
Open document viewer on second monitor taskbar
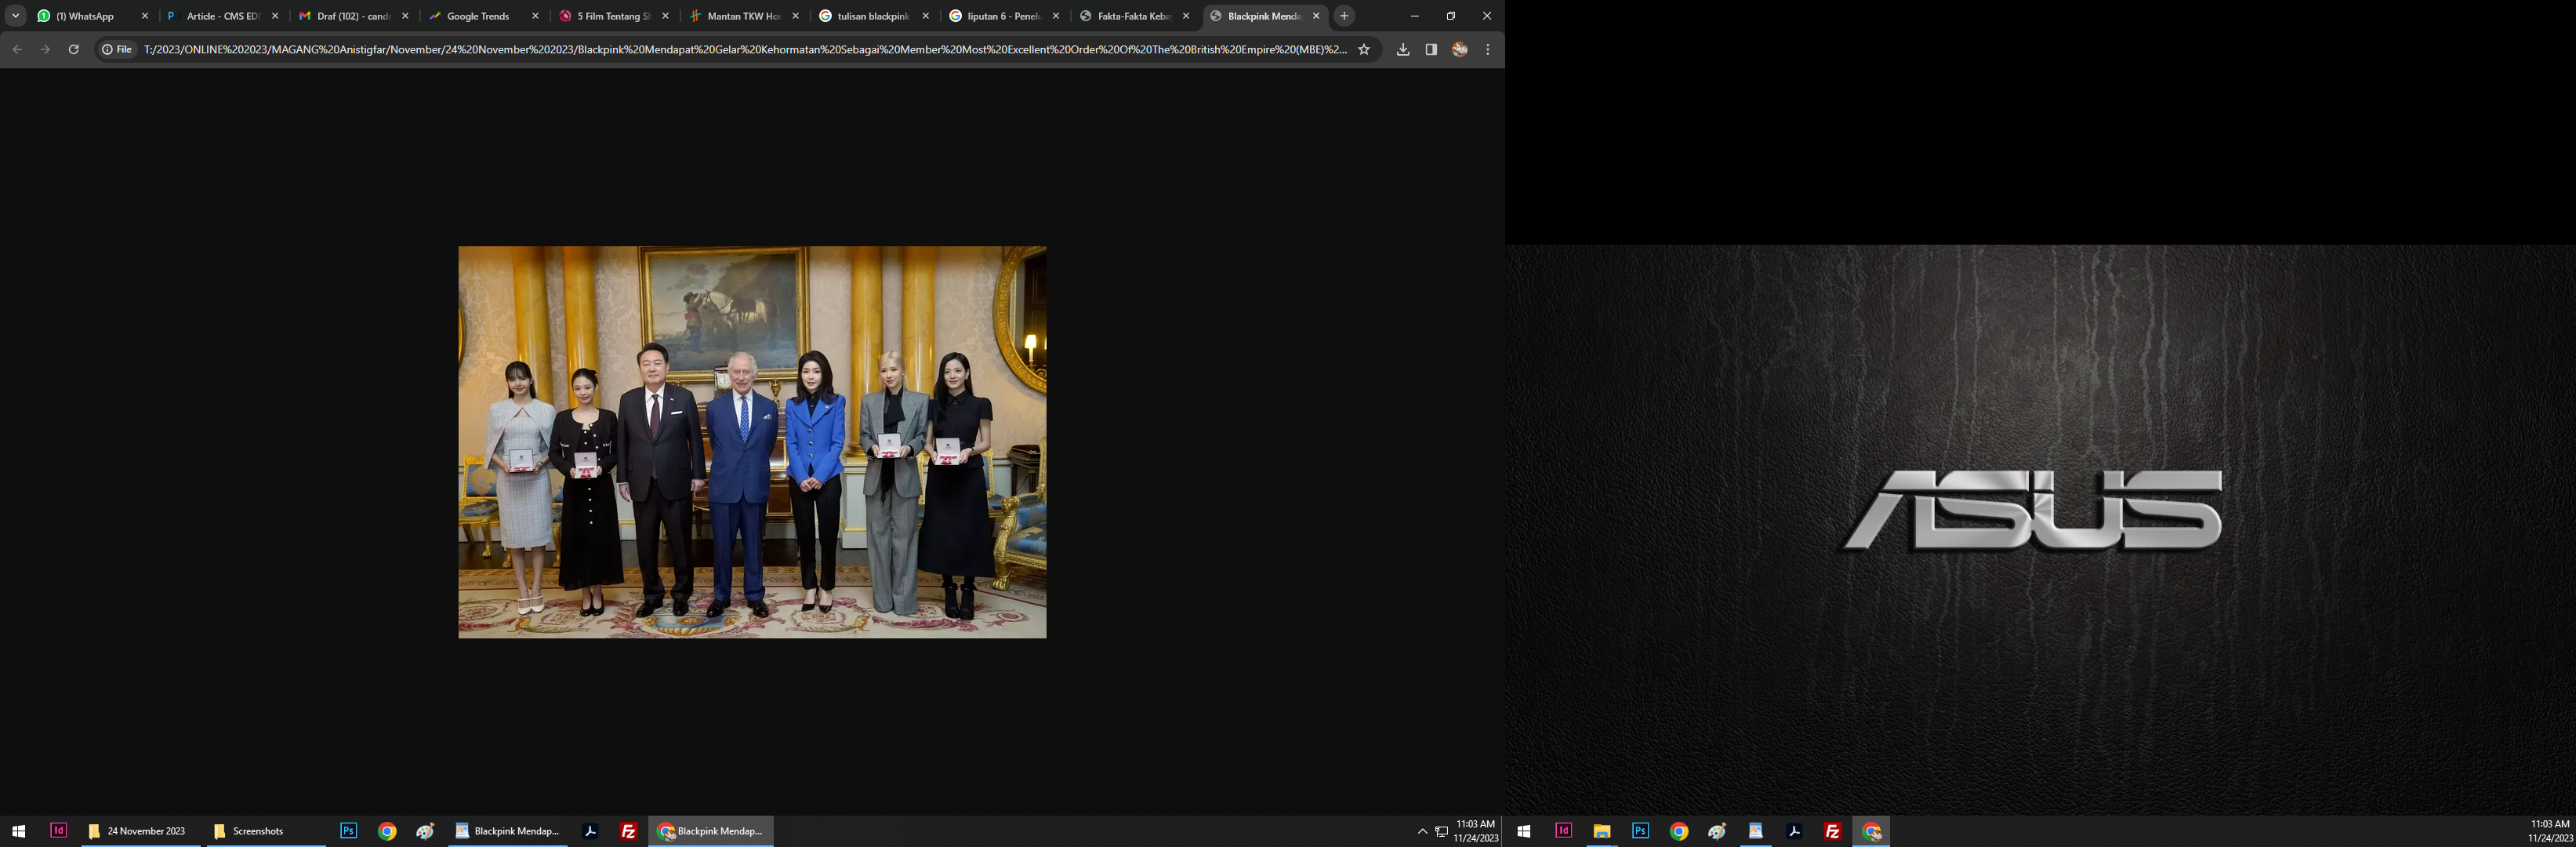(x=1755, y=831)
